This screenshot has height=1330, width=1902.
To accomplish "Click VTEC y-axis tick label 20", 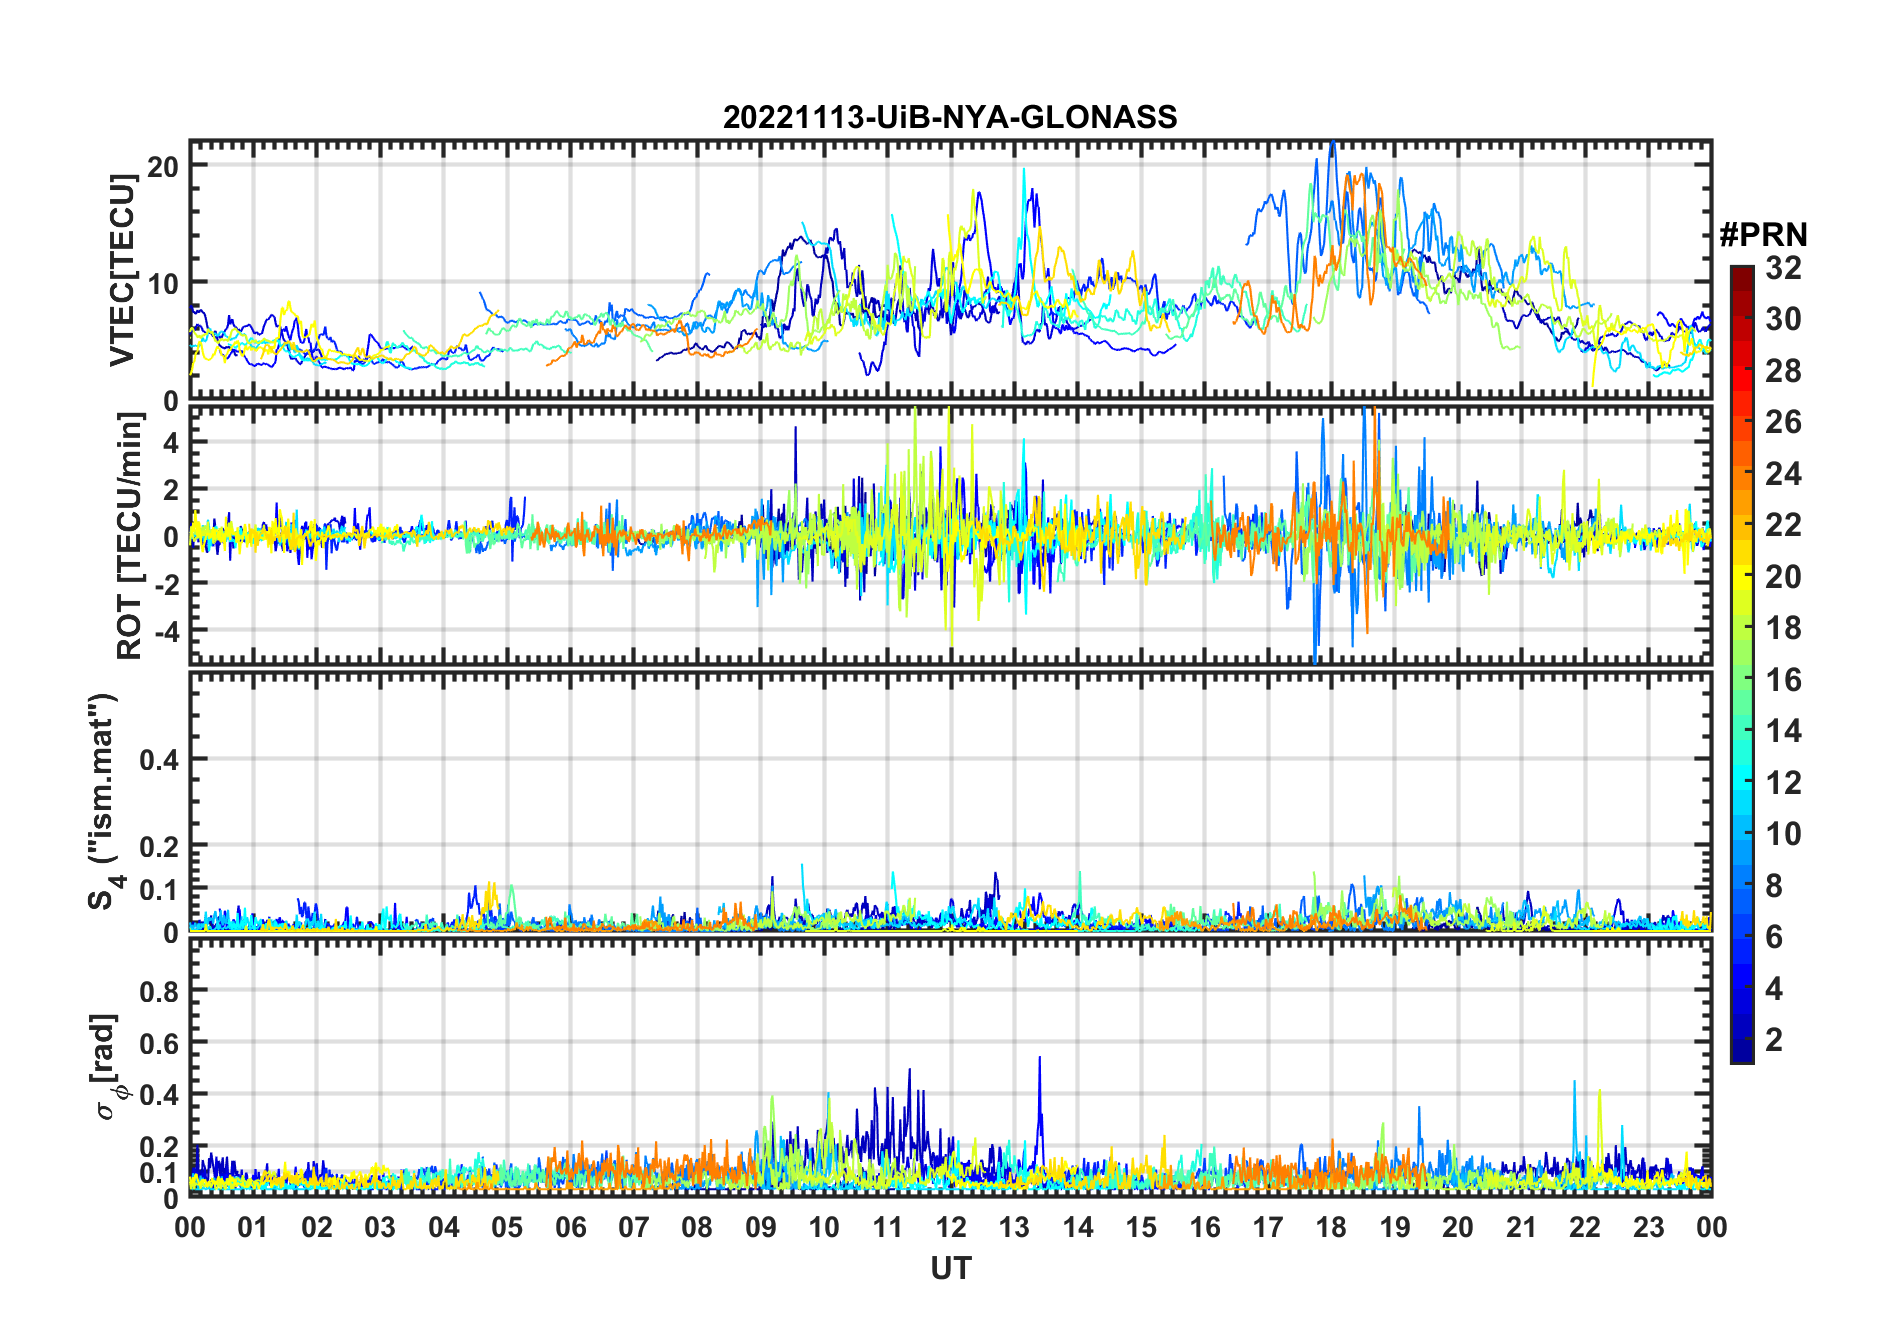I will [163, 167].
